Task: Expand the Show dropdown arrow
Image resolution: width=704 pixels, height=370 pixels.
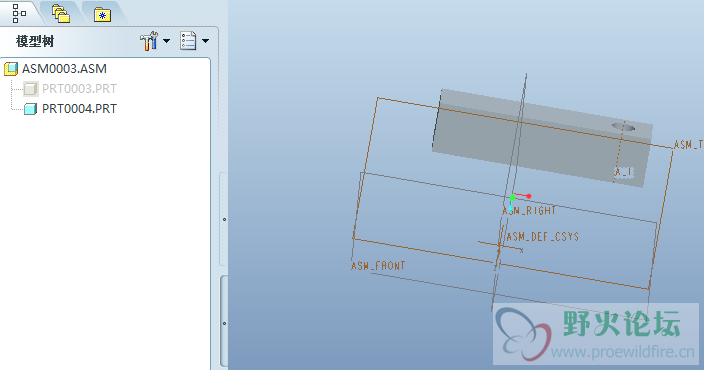Action: click(205, 41)
